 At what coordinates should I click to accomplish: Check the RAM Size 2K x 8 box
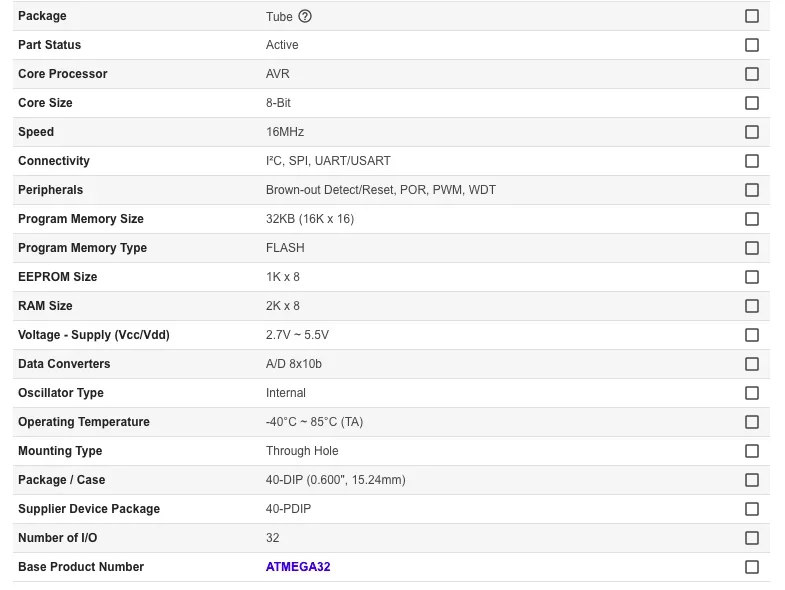[752, 306]
